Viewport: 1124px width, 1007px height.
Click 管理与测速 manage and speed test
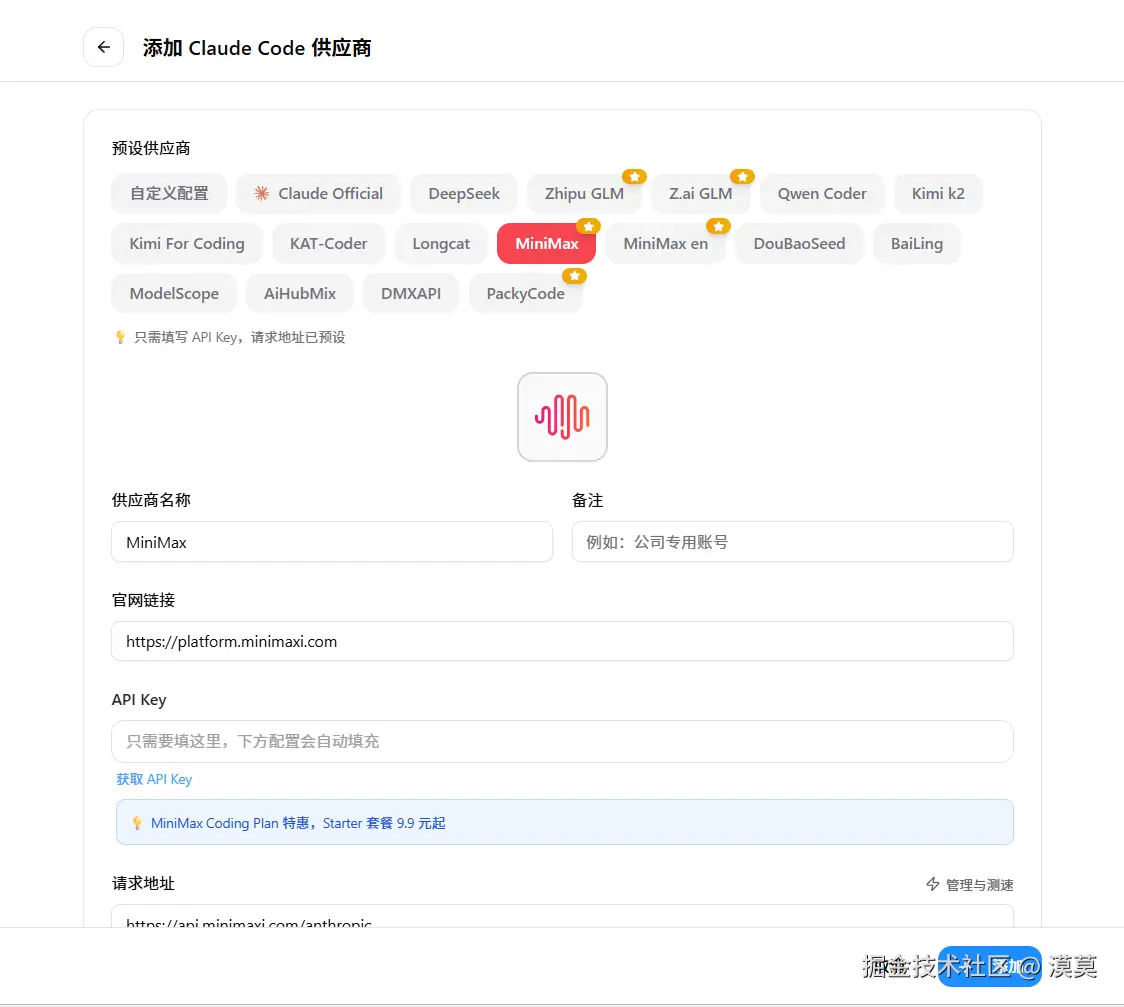(970, 884)
